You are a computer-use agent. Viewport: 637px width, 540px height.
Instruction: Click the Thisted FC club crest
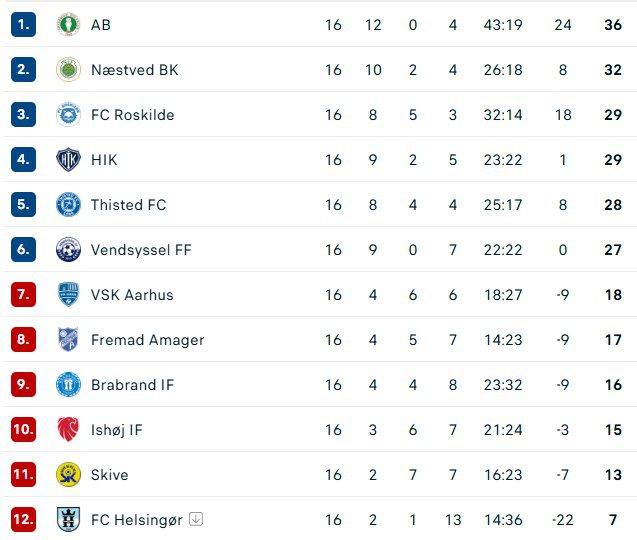[x=68, y=205]
